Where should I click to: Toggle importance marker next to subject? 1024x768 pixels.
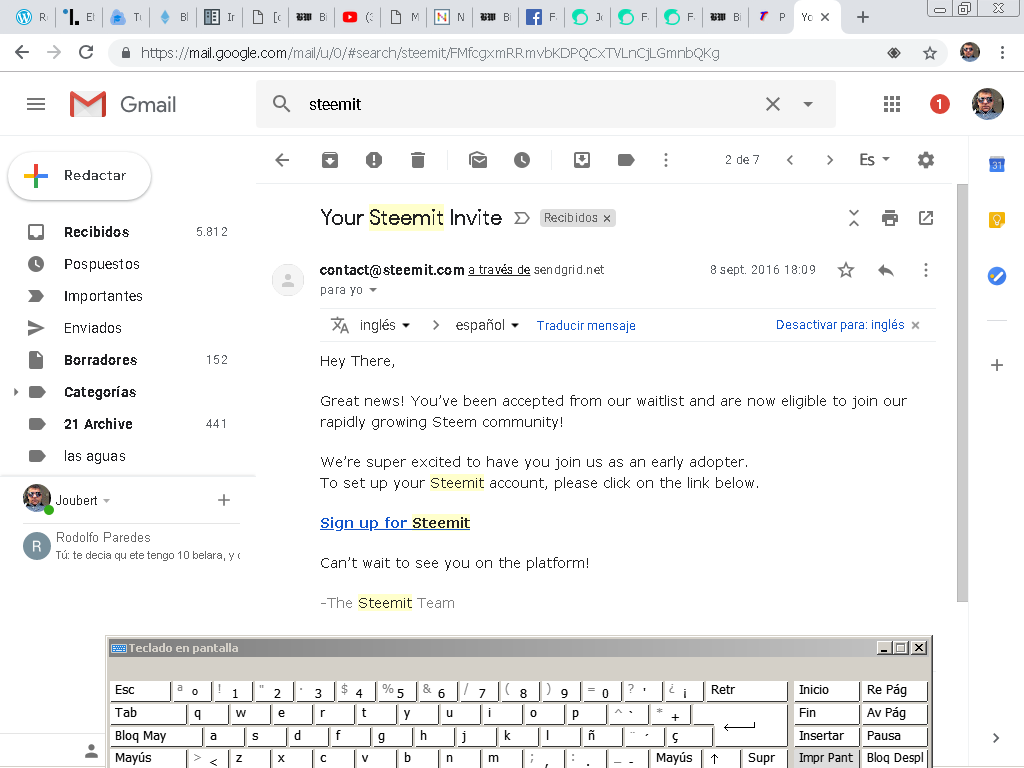521,218
